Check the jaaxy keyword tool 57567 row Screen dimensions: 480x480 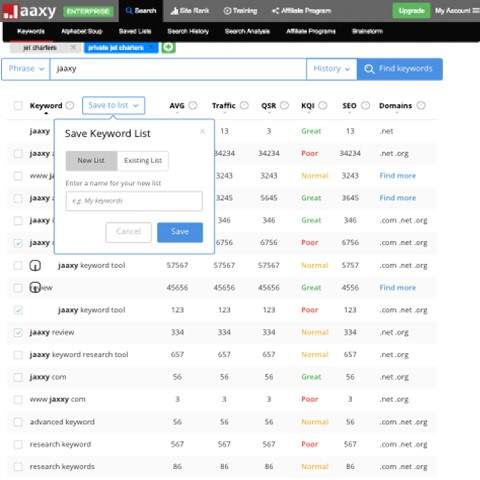pos(18,266)
